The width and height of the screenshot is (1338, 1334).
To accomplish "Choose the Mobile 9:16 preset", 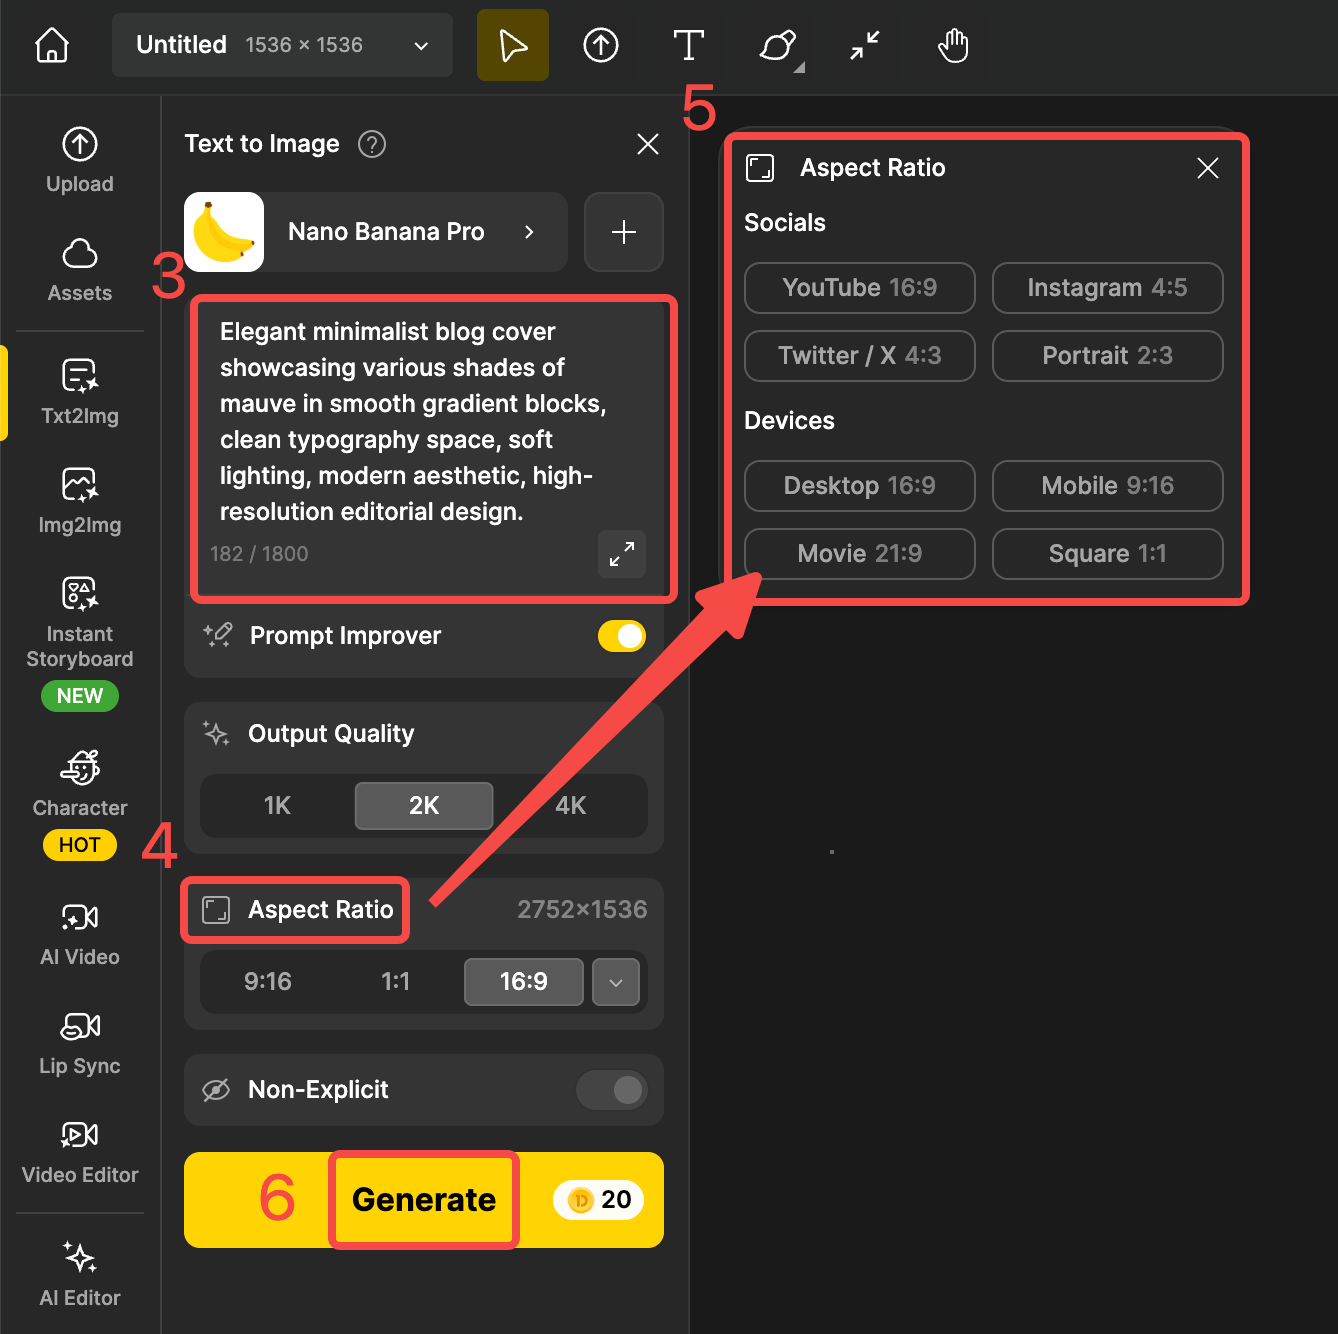I will point(1107,486).
